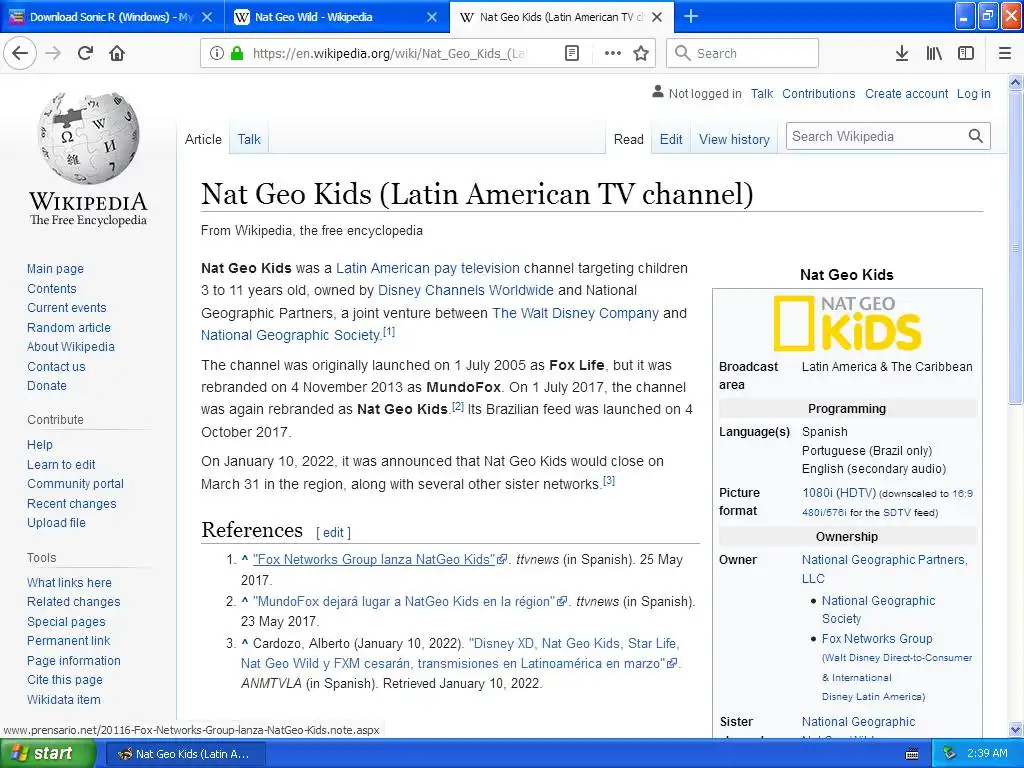Image resolution: width=1024 pixels, height=768 pixels.
Task: Open the browser home page
Action: click(x=117, y=53)
